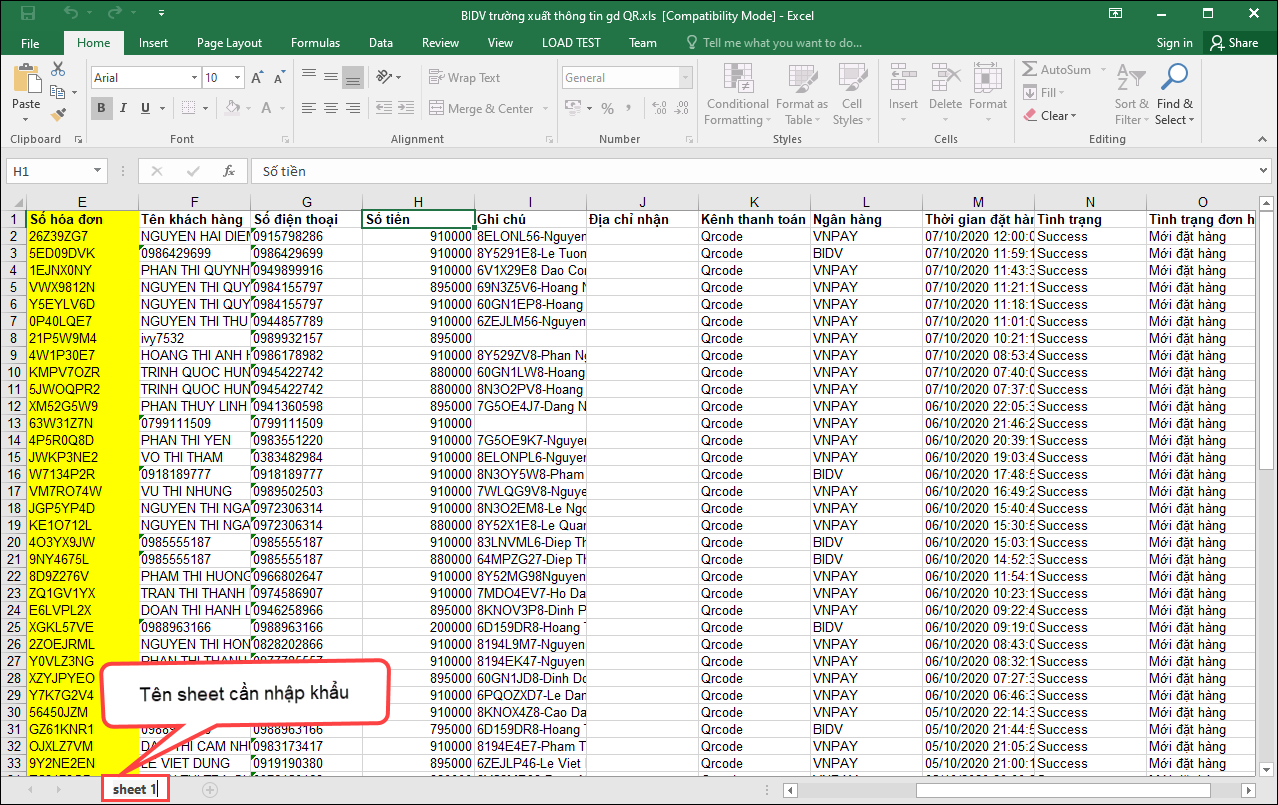Expand the font size dropdown
The width and height of the screenshot is (1278, 805).
[x=237, y=78]
